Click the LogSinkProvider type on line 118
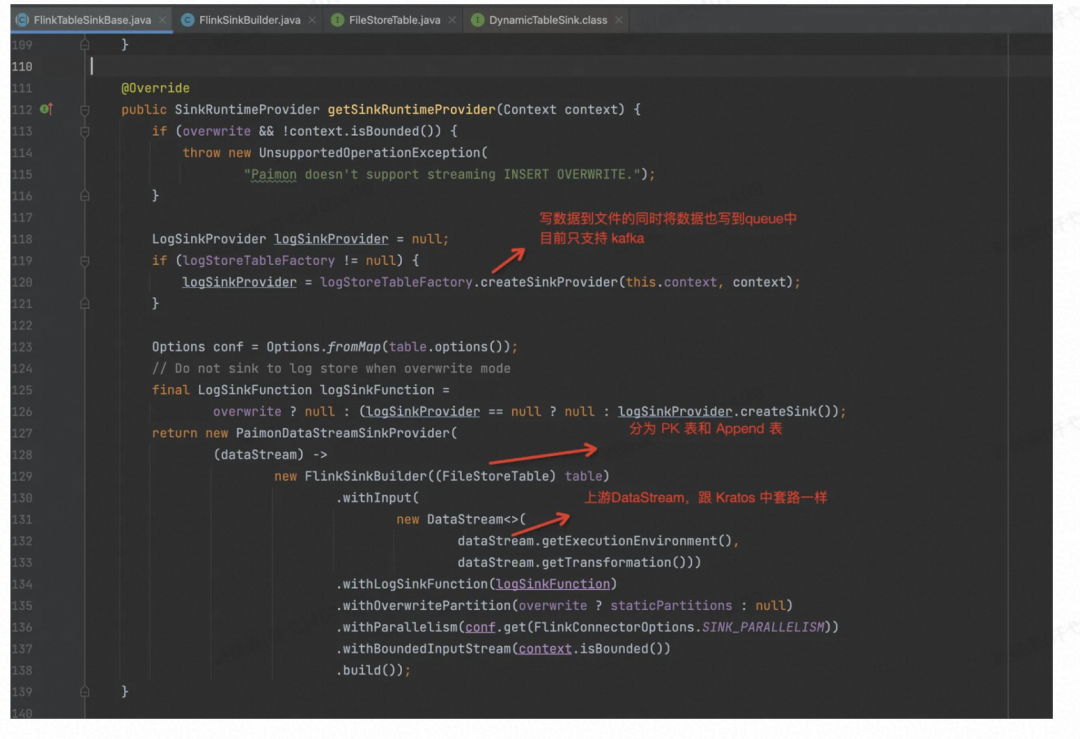 pos(209,239)
